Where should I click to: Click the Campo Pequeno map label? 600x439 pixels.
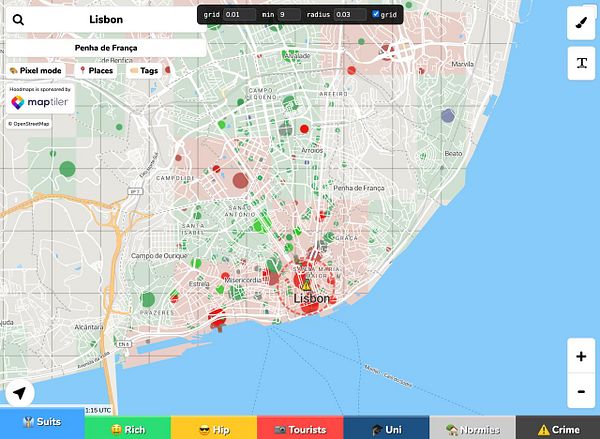coord(261,94)
